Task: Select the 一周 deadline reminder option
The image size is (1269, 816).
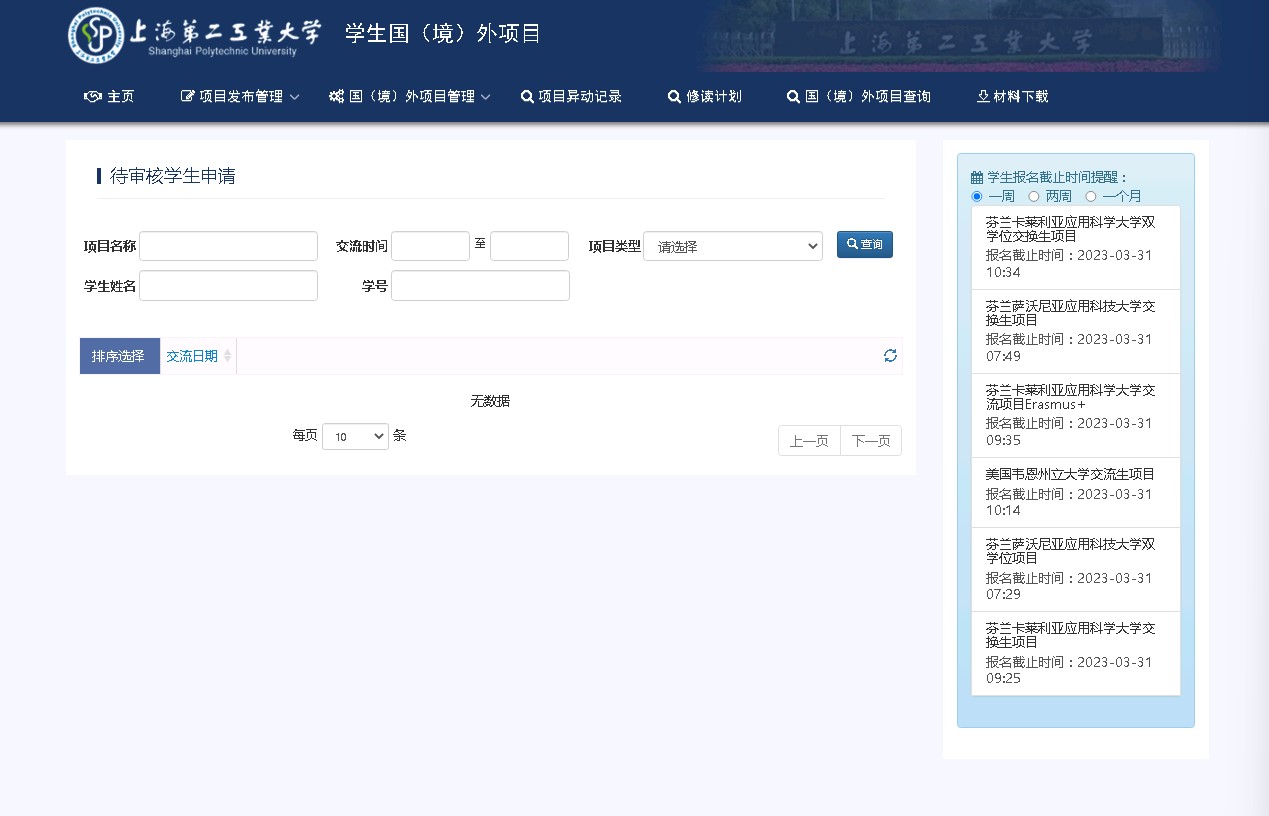Action: pyautogui.click(x=977, y=197)
